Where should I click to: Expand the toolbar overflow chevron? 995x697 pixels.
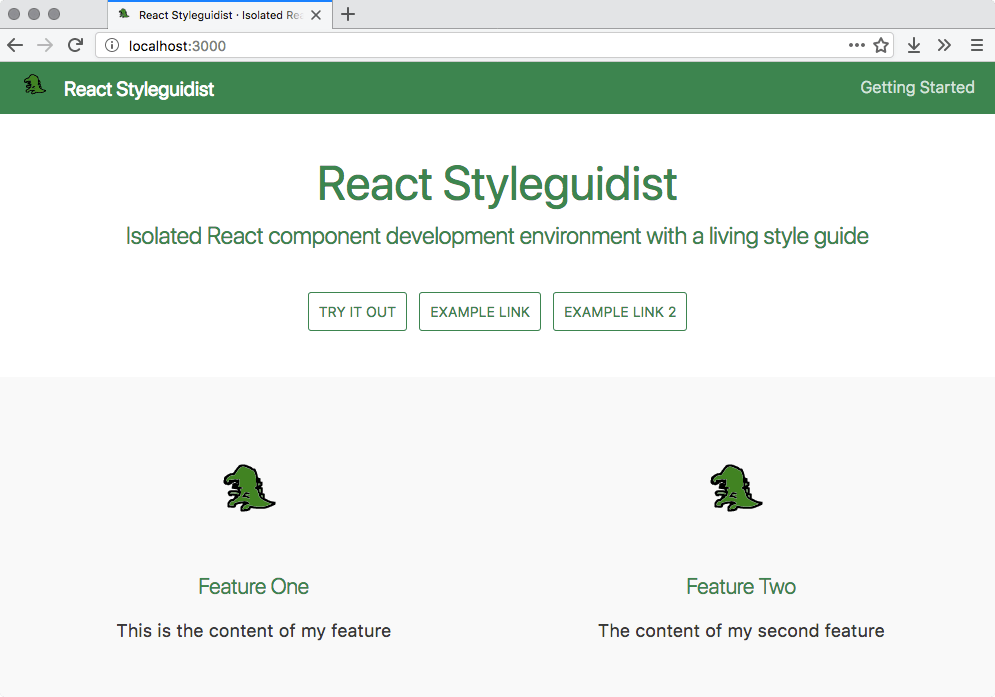pyautogui.click(x=944, y=45)
